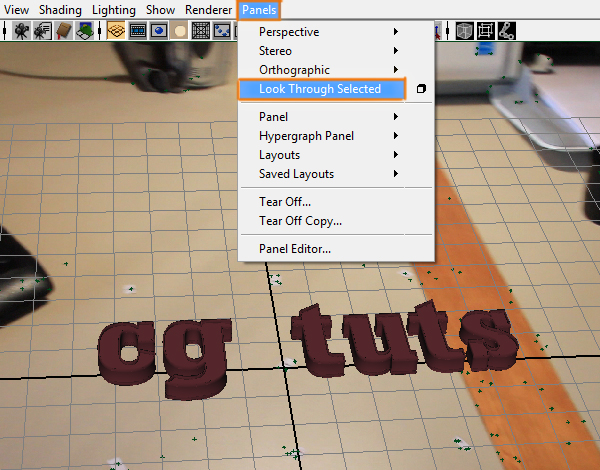Expand the Orthographic submenu
The image size is (600, 470).
pos(329,70)
